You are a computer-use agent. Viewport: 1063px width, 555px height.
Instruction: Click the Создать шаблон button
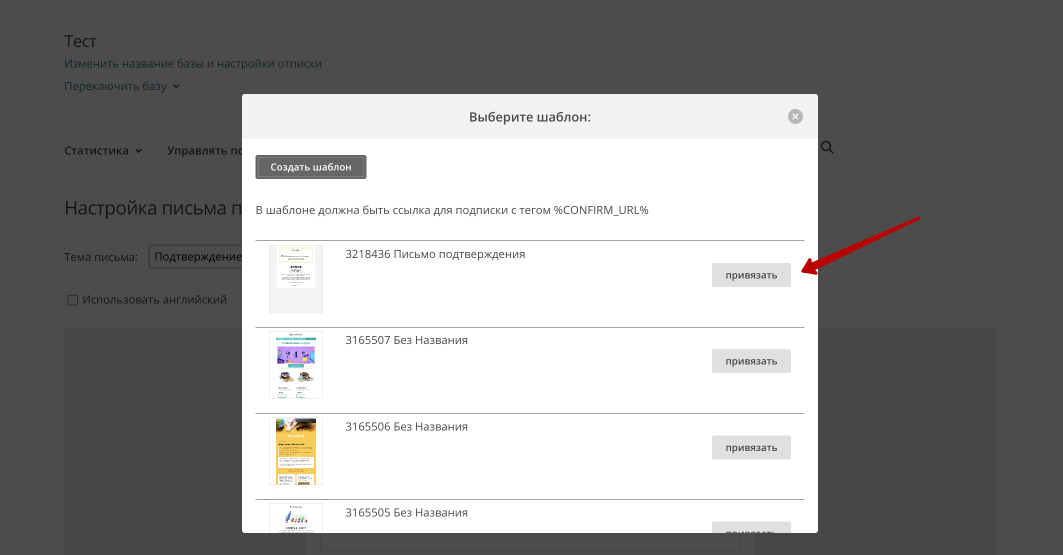(311, 167)
